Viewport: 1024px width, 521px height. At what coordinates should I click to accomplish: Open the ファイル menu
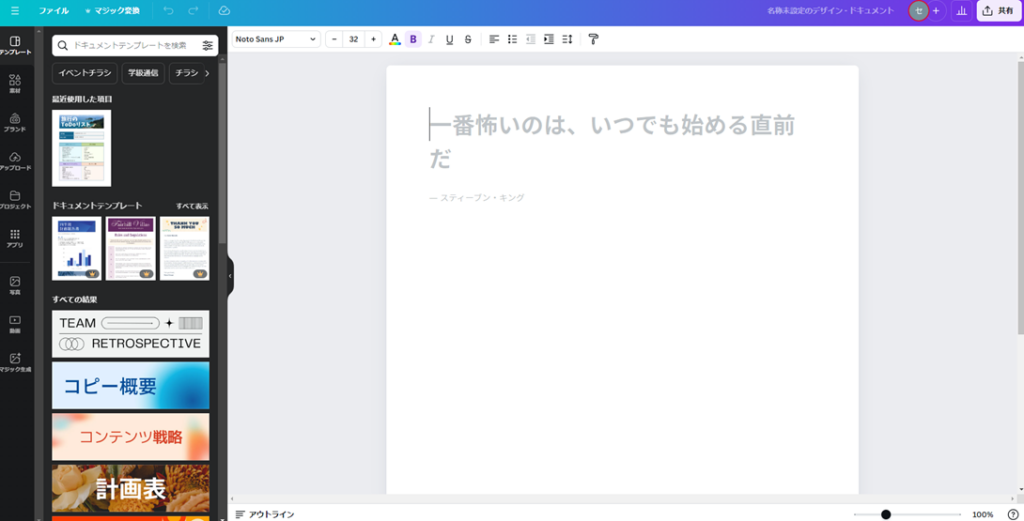(x=54, y=10)
